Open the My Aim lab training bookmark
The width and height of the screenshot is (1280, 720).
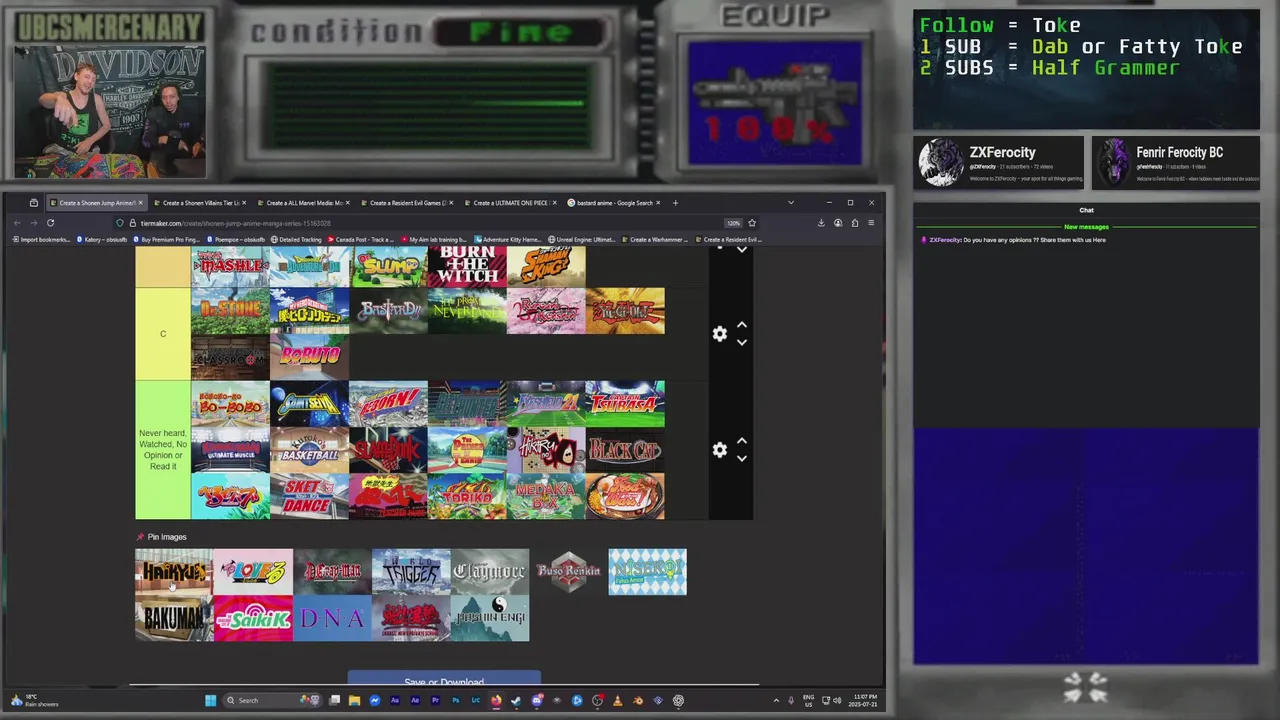[436, 240]
